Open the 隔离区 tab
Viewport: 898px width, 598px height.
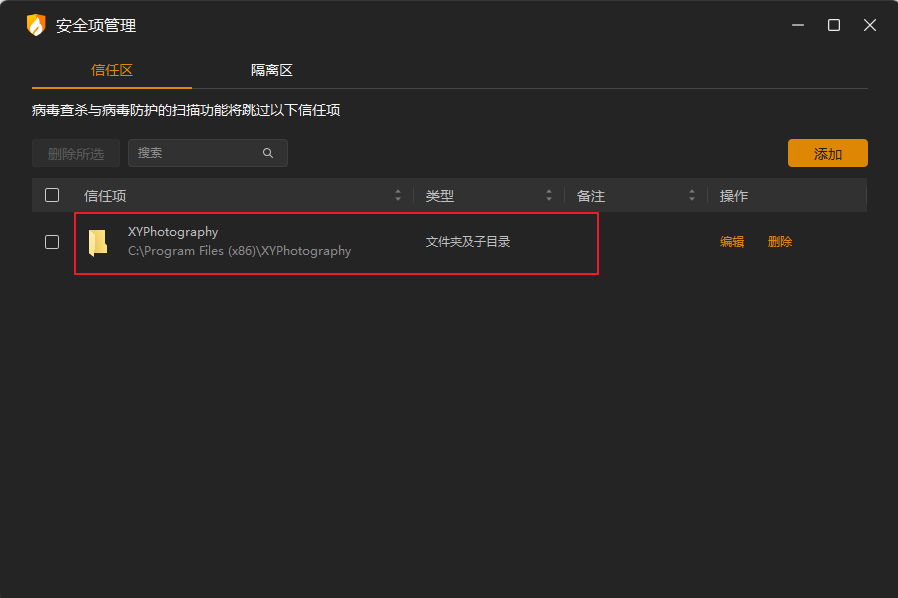pos(272,70)
